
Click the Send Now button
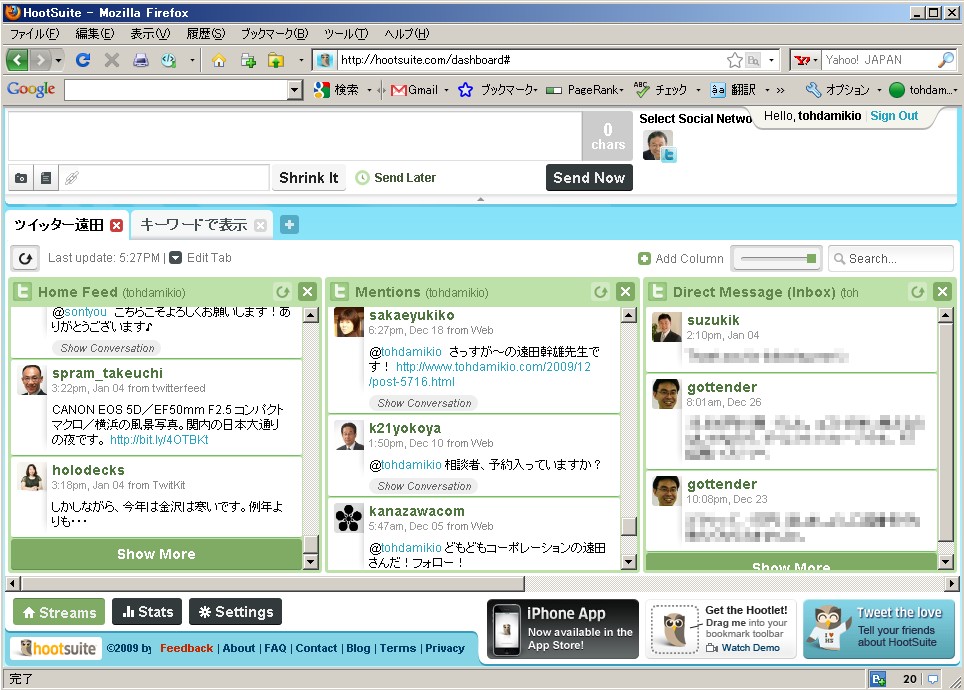pos(589,178)
